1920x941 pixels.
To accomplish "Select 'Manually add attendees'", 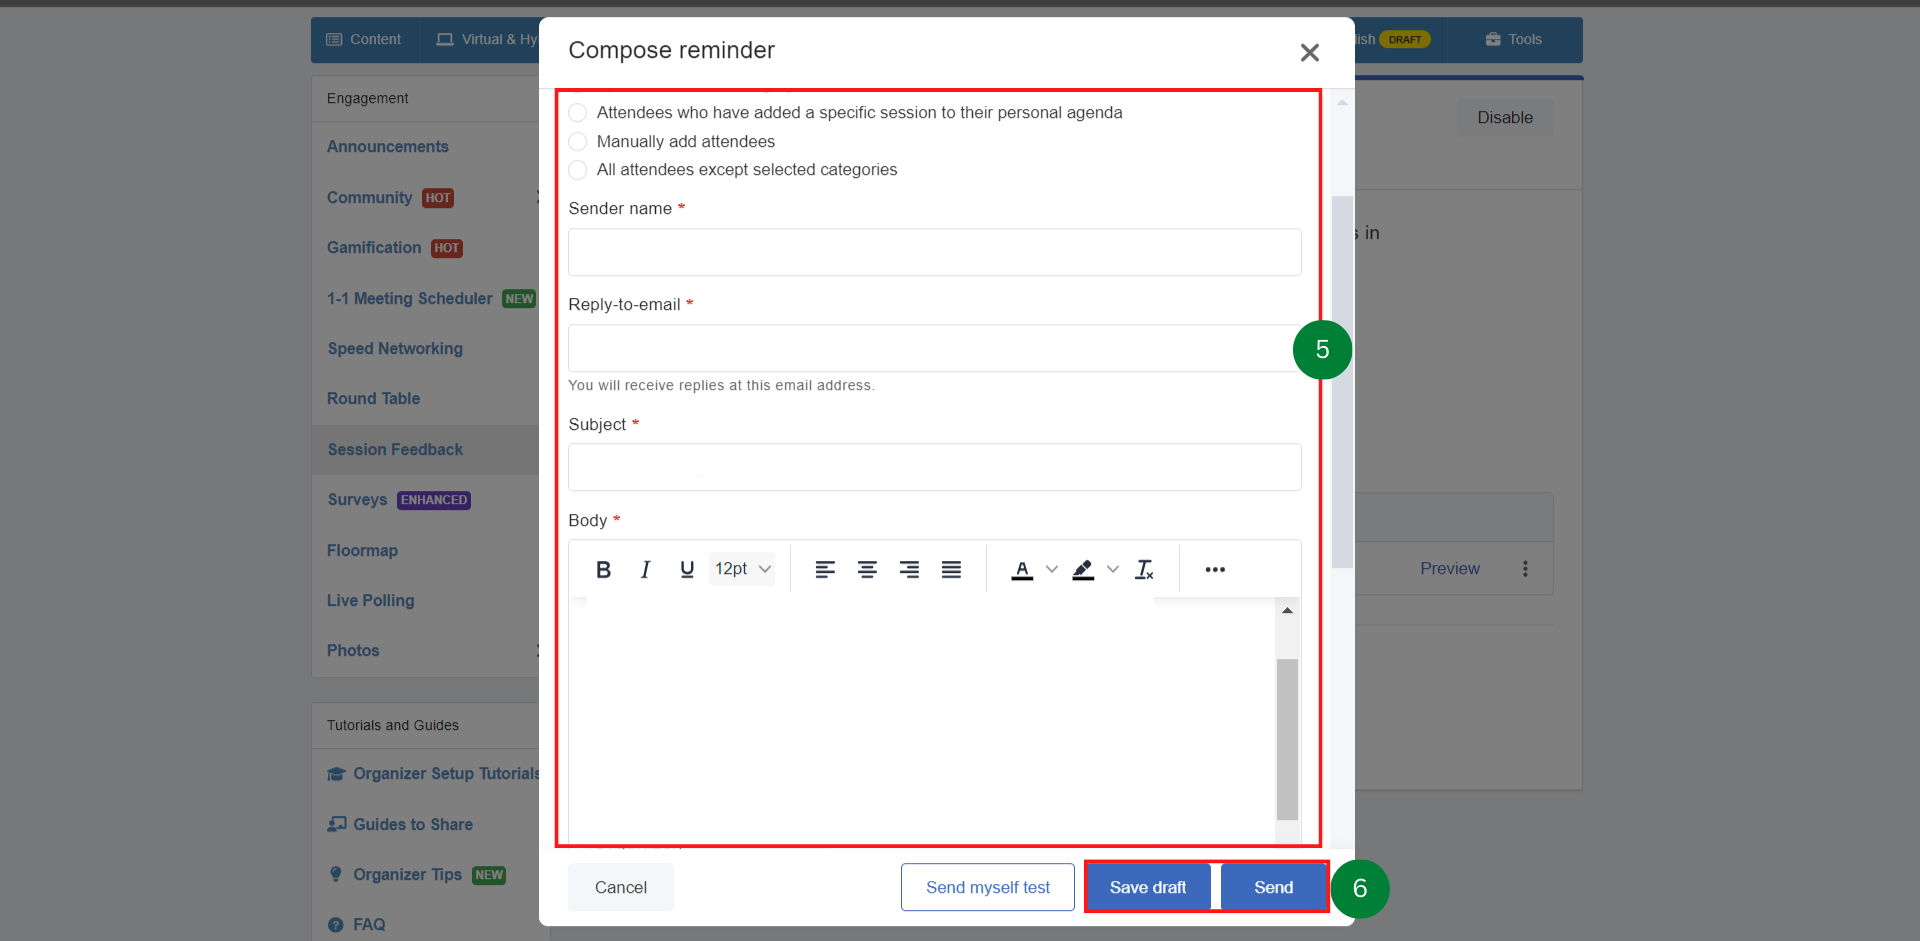I will click(578, 141).
